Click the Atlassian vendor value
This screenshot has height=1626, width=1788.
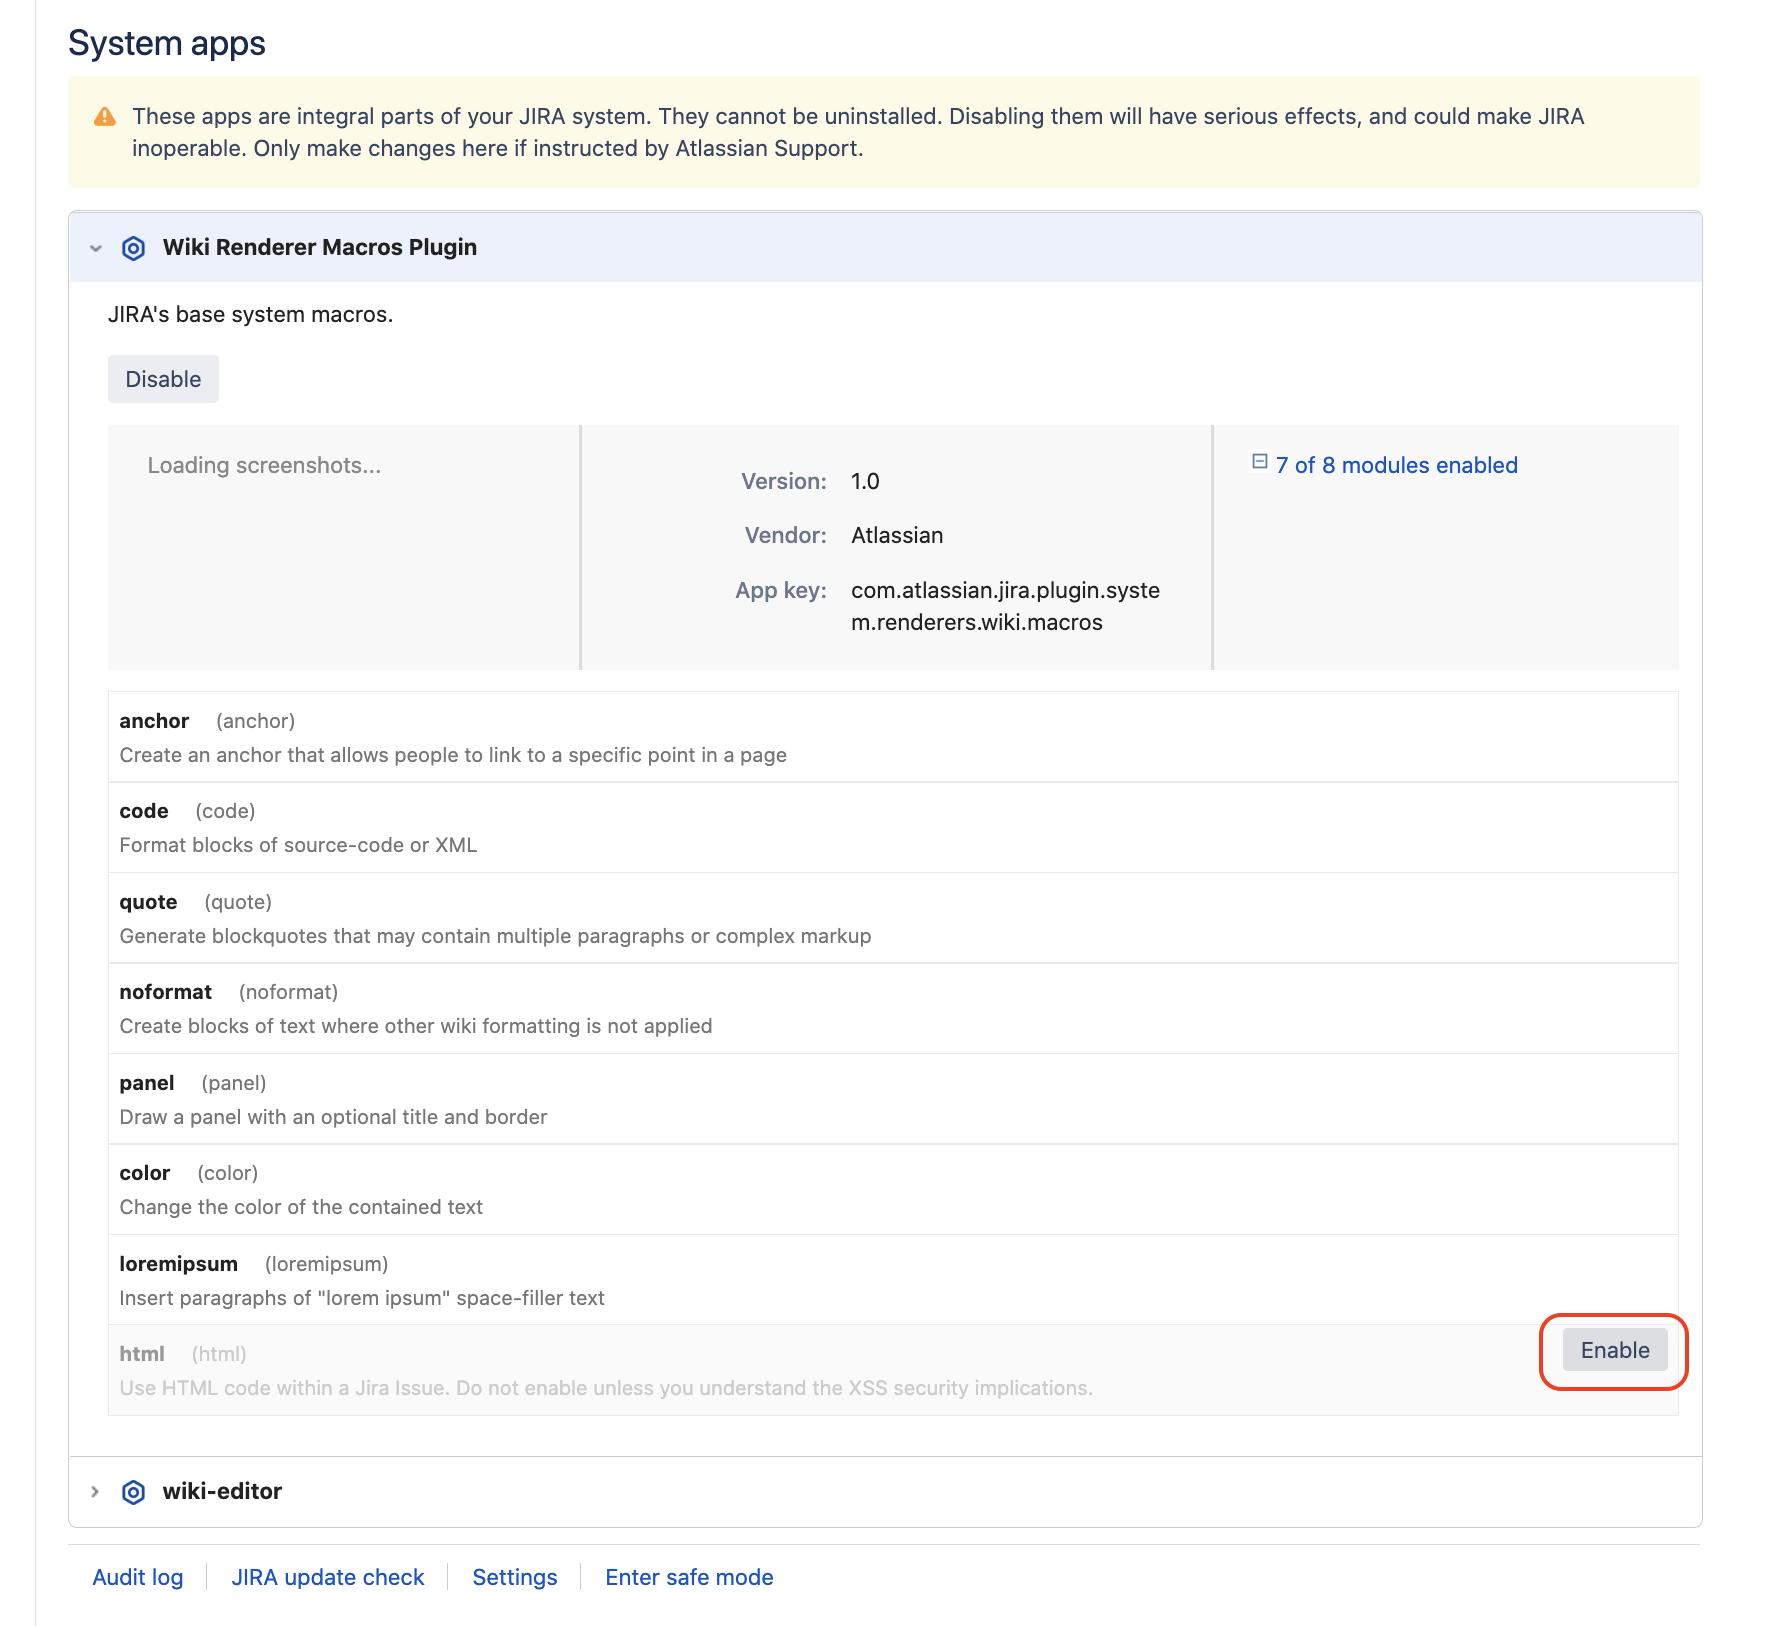(897, 535)
